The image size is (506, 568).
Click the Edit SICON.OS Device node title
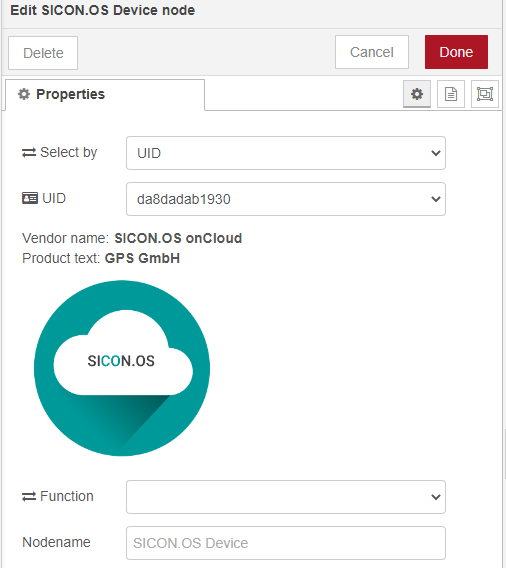[103, 10]
